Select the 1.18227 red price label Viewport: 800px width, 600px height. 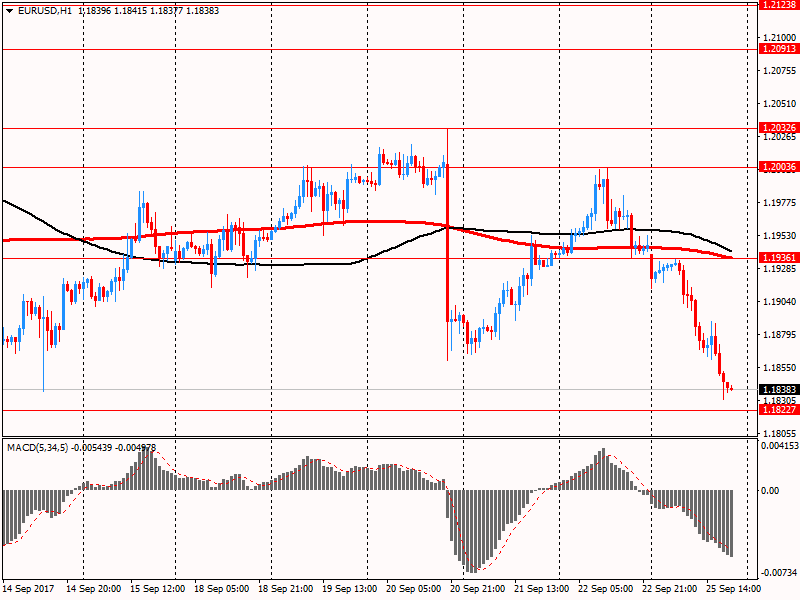[779, 410]
